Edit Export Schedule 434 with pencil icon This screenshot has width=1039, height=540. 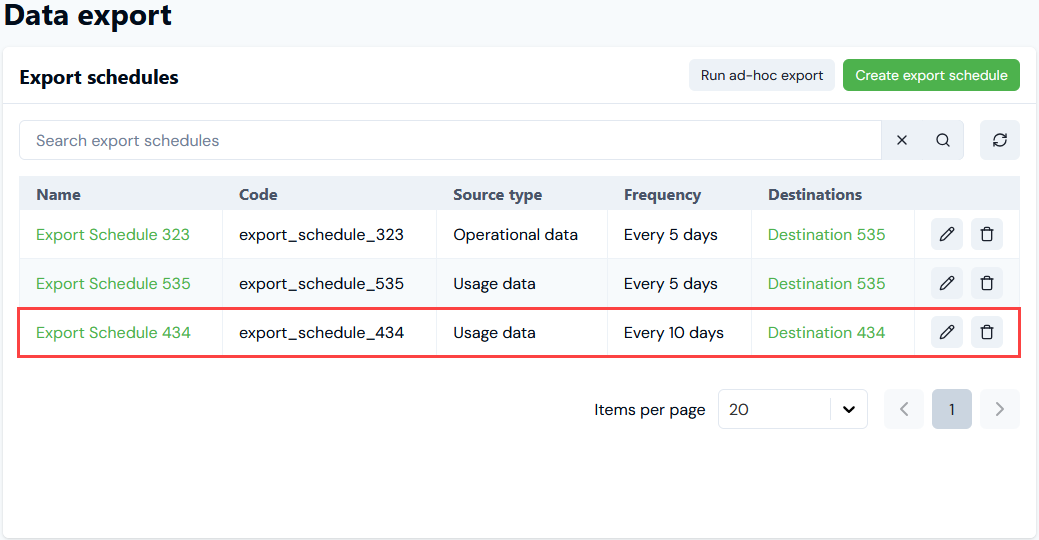coord(946,333)
